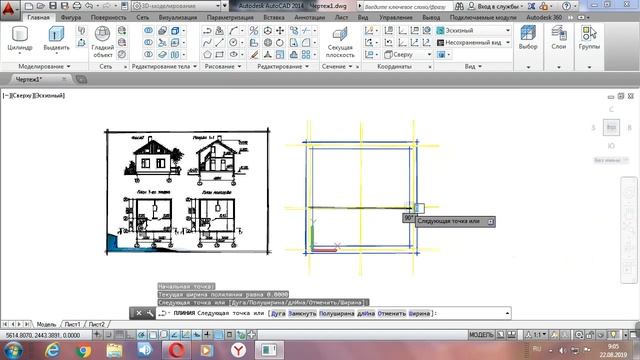
Task: Open Google Chrome from taskbar
Action: coord(83,350)
